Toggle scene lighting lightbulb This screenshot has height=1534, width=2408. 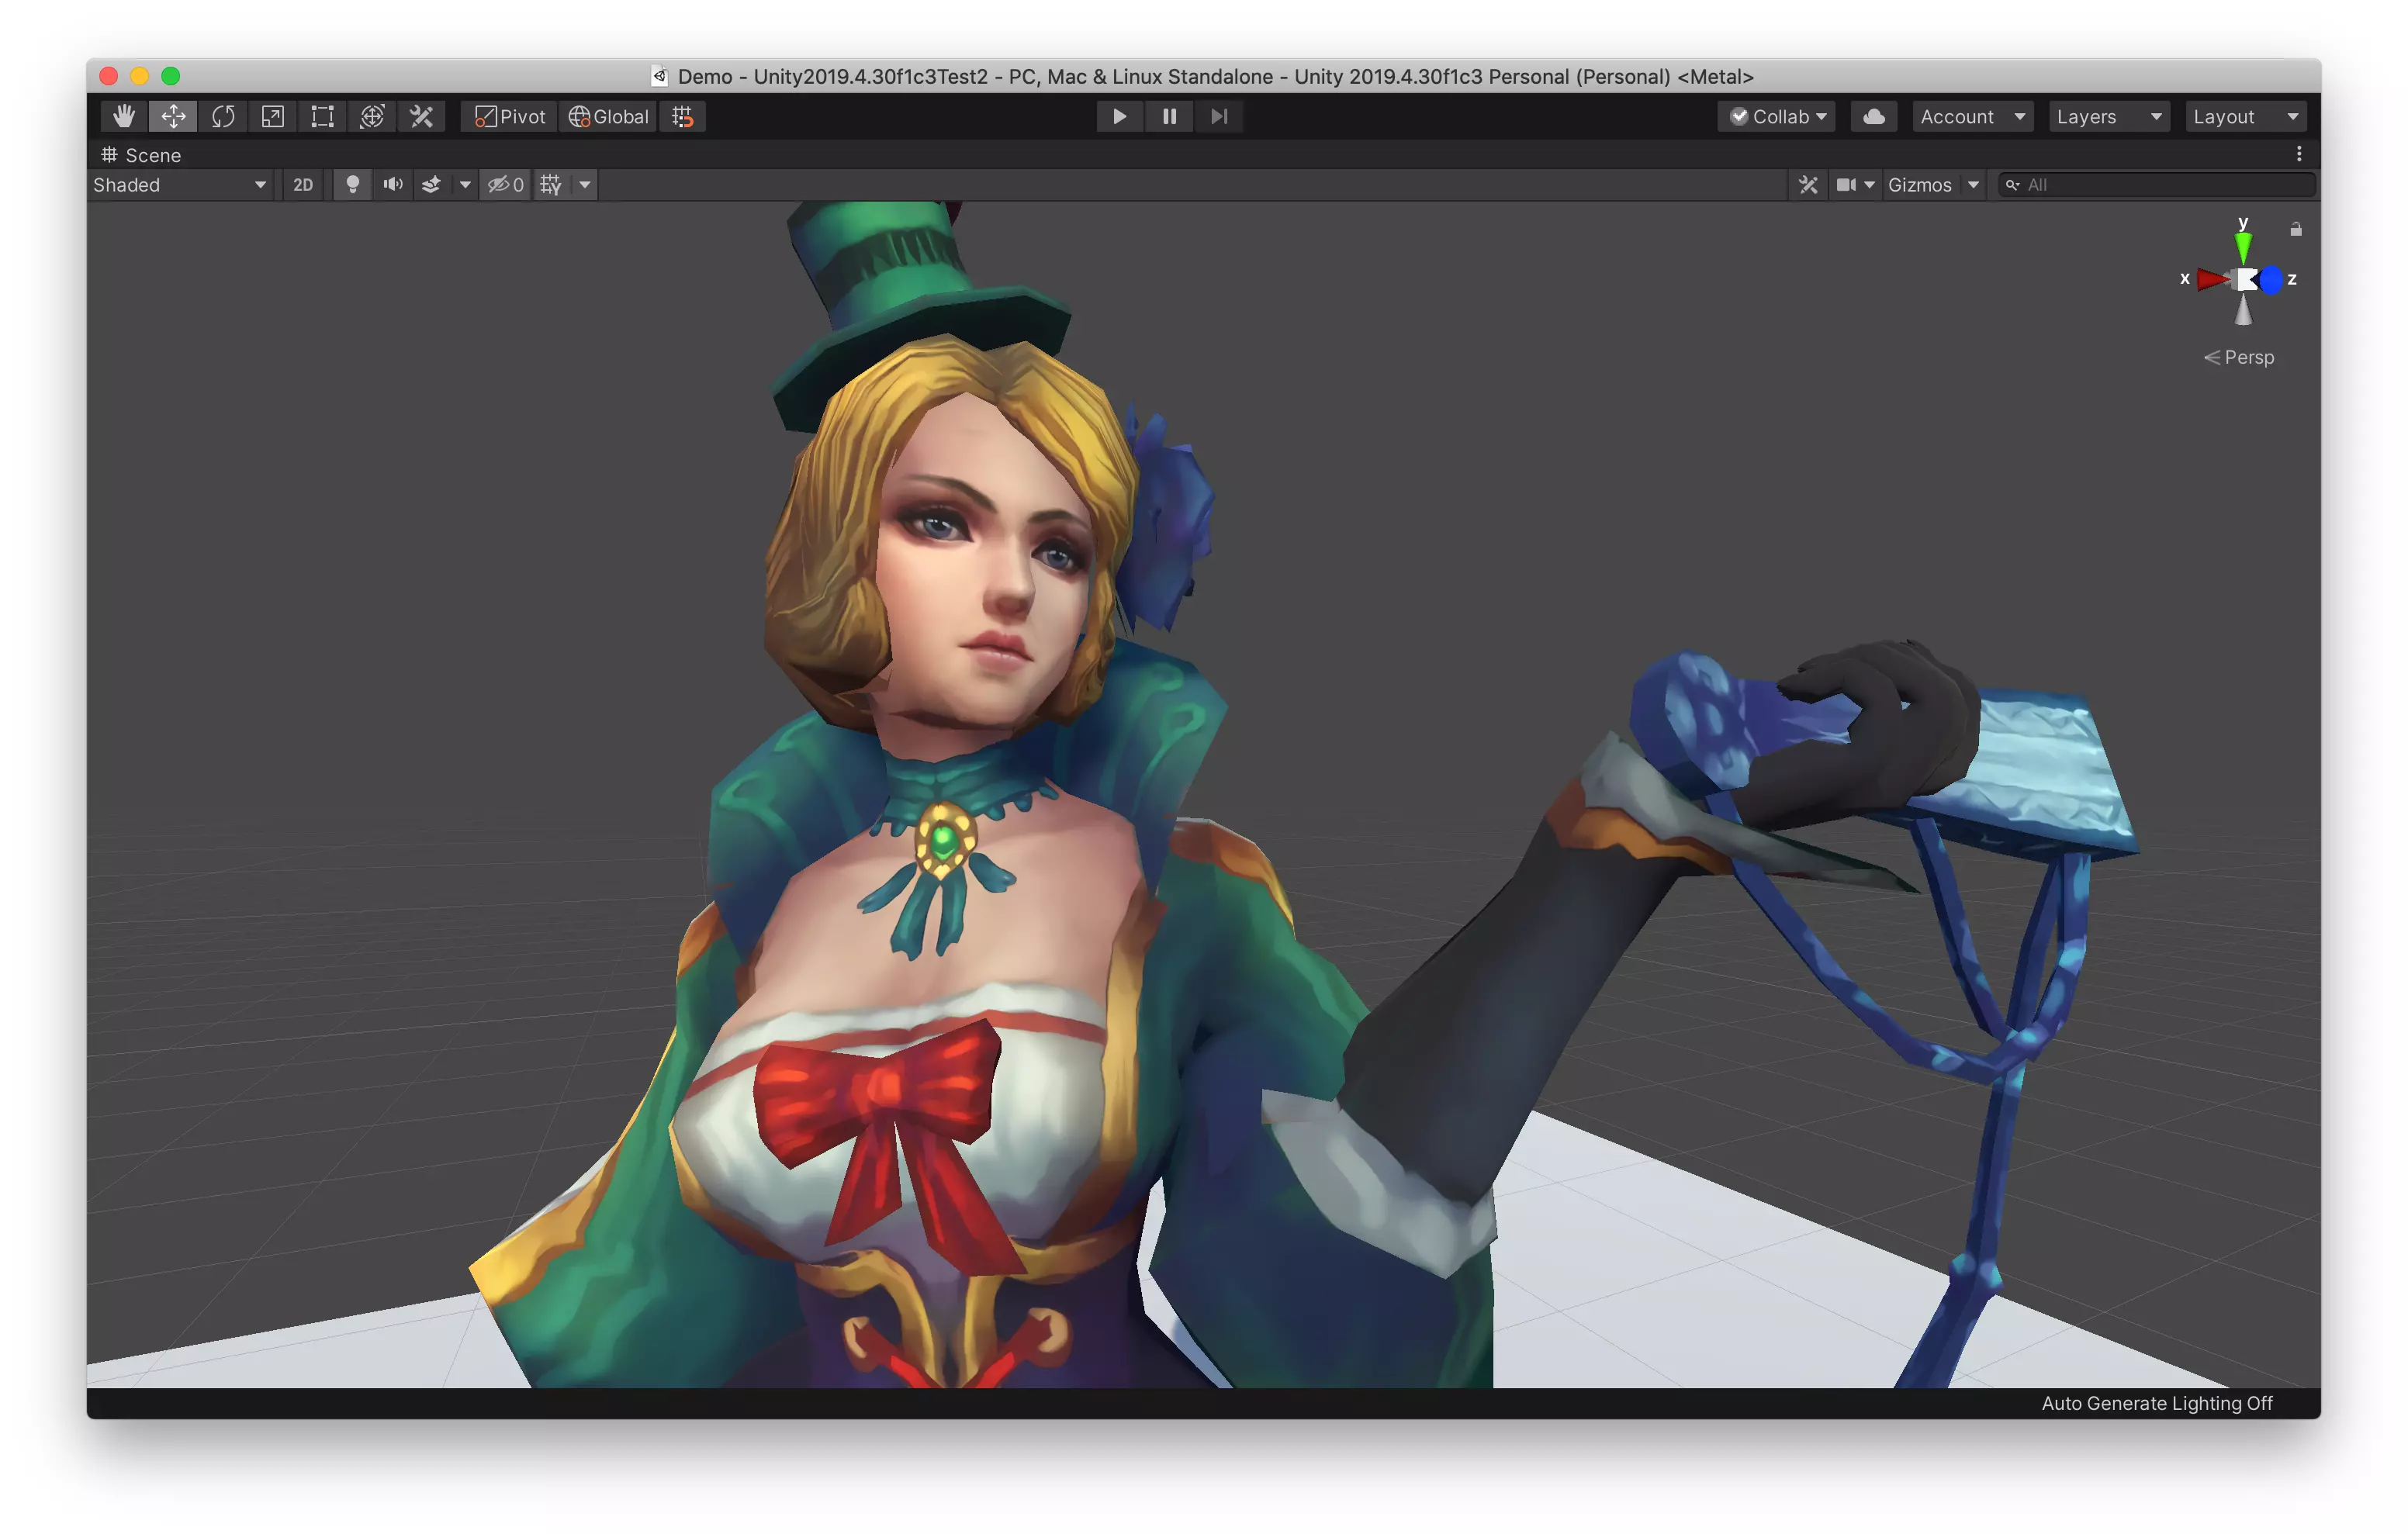coord(352,185)
